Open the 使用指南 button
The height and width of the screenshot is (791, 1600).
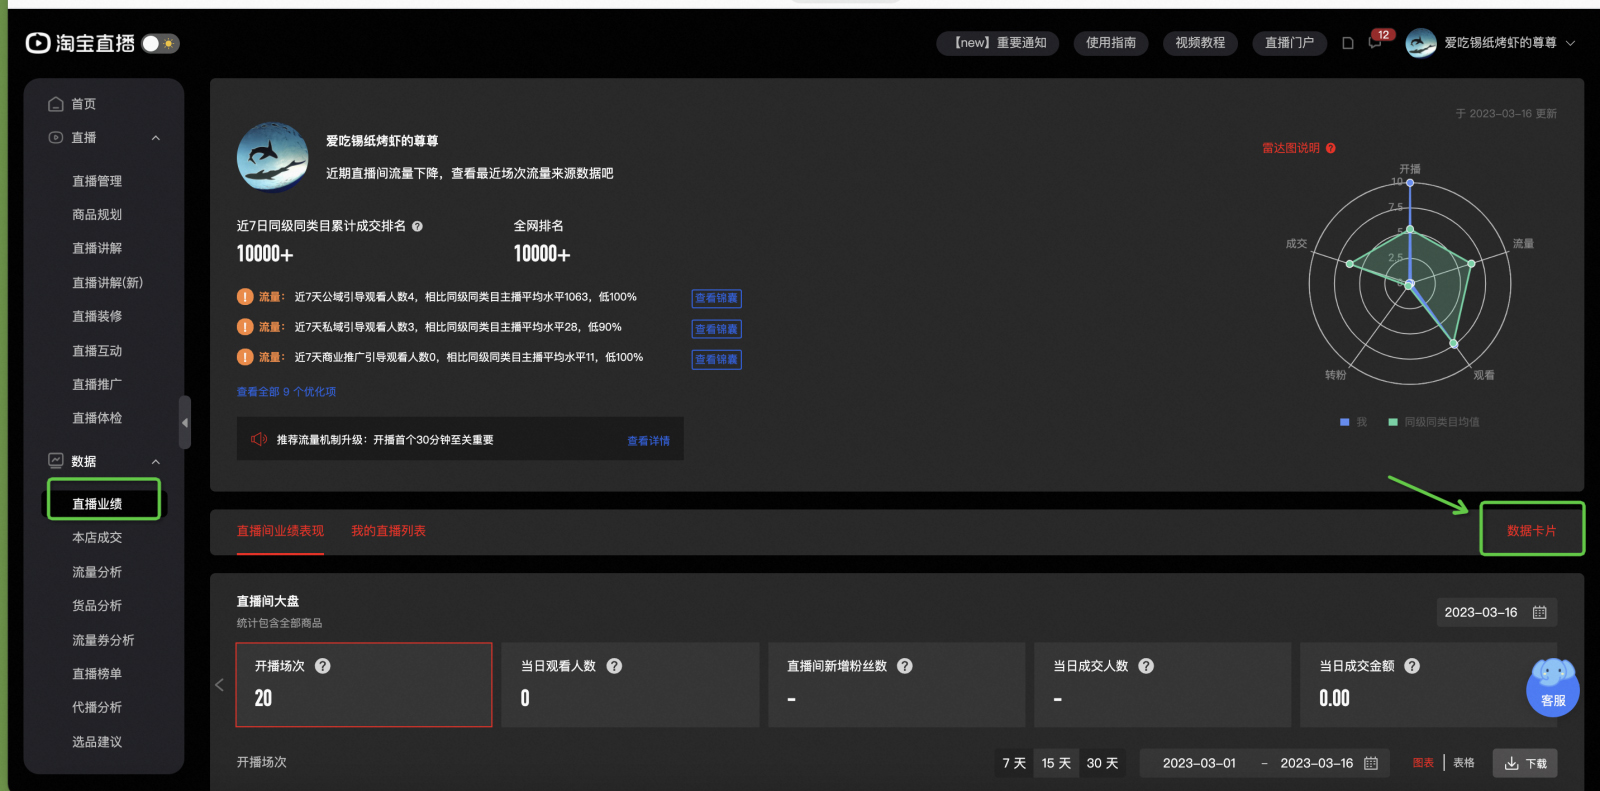coord(1111,43)
